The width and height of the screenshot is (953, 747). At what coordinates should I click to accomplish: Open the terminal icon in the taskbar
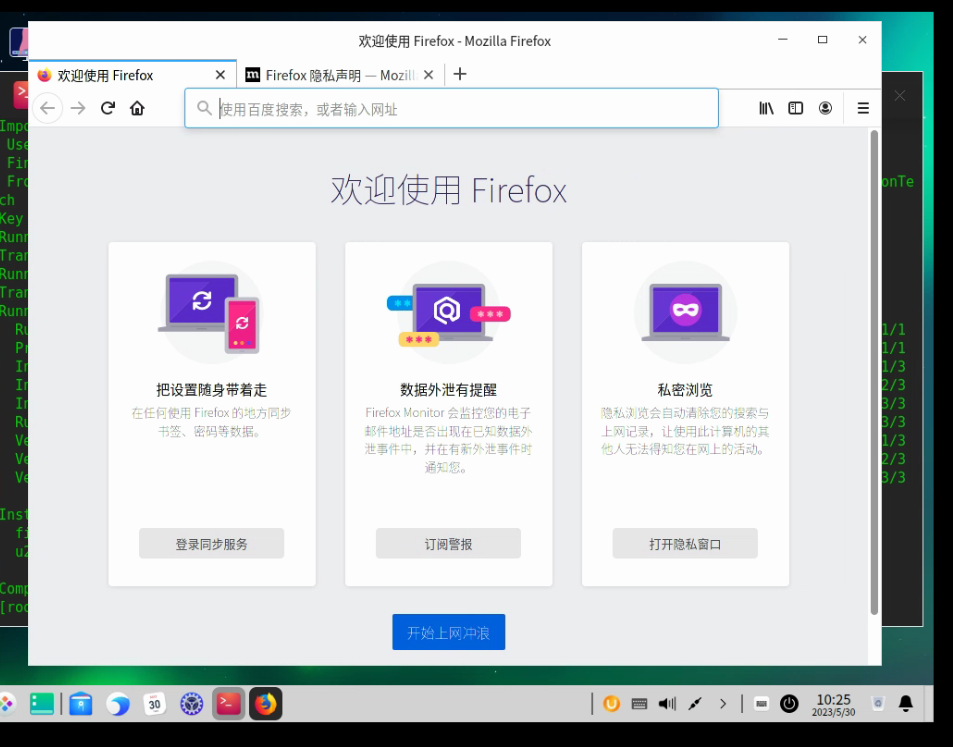tap(228, 704)
